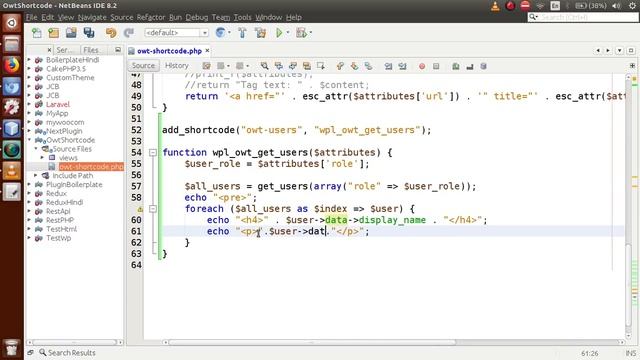640x360 pixels.
Task: Launch Firefox from the Ubuntu dock
Action: (11, 65)
